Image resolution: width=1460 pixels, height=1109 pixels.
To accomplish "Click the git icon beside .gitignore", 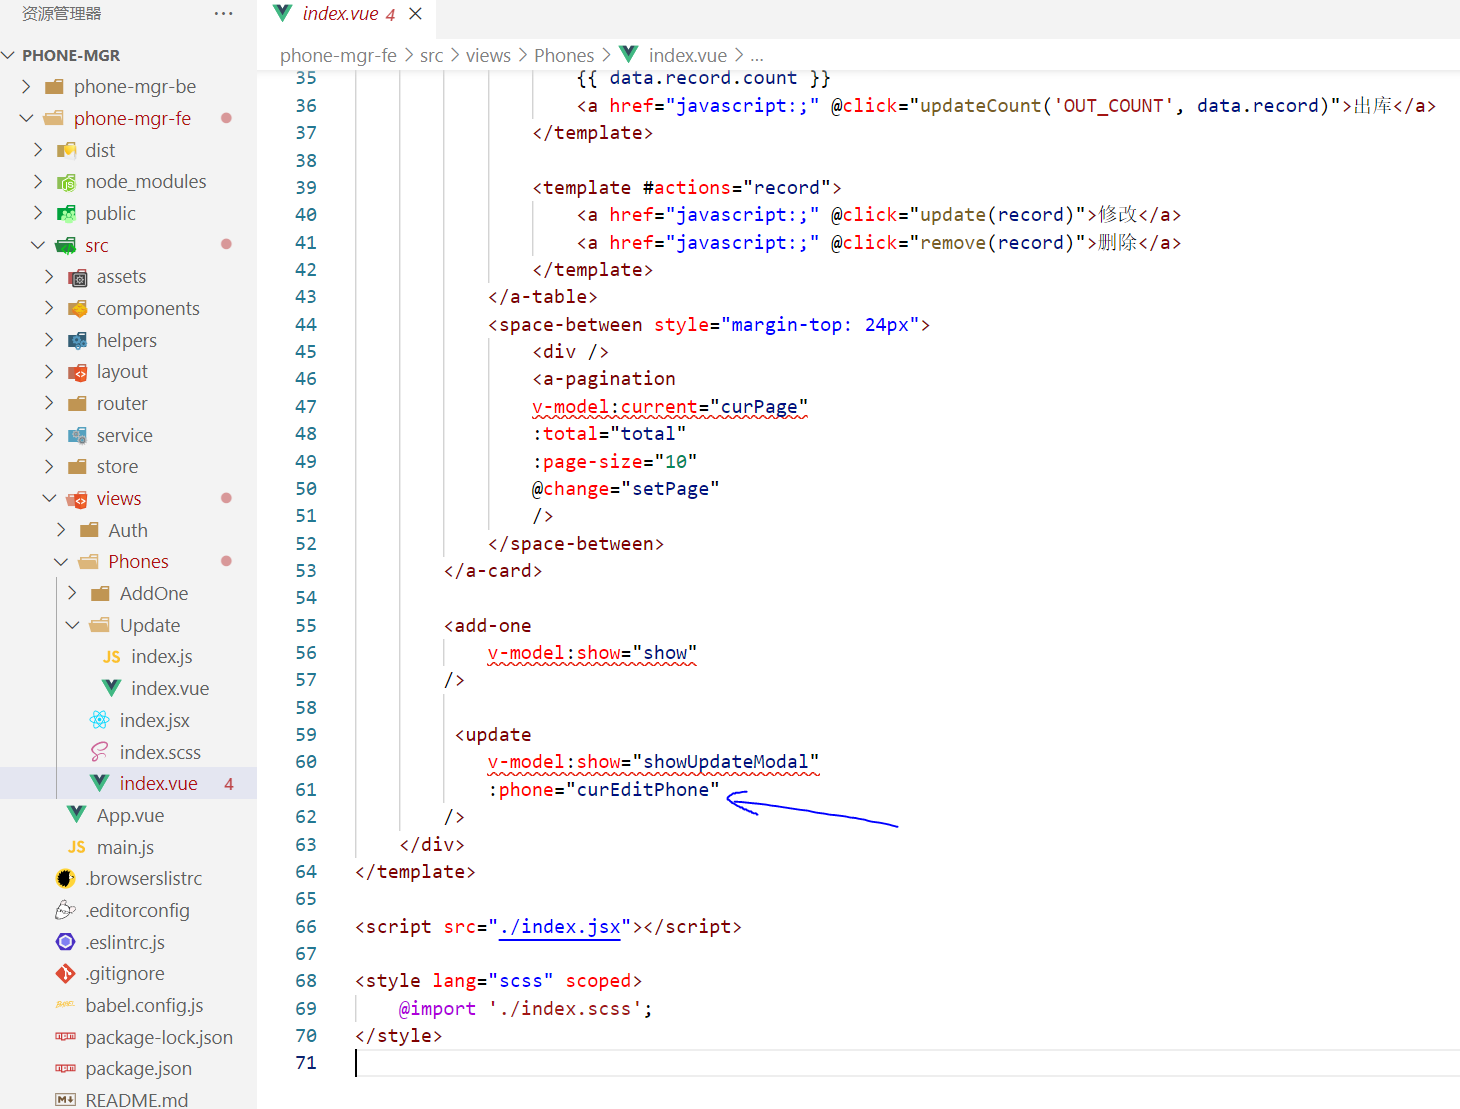I will click(66, 974).
